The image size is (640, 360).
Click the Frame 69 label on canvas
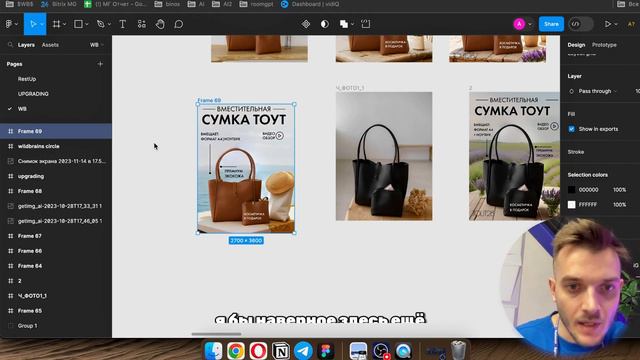(x=209, y=100)
